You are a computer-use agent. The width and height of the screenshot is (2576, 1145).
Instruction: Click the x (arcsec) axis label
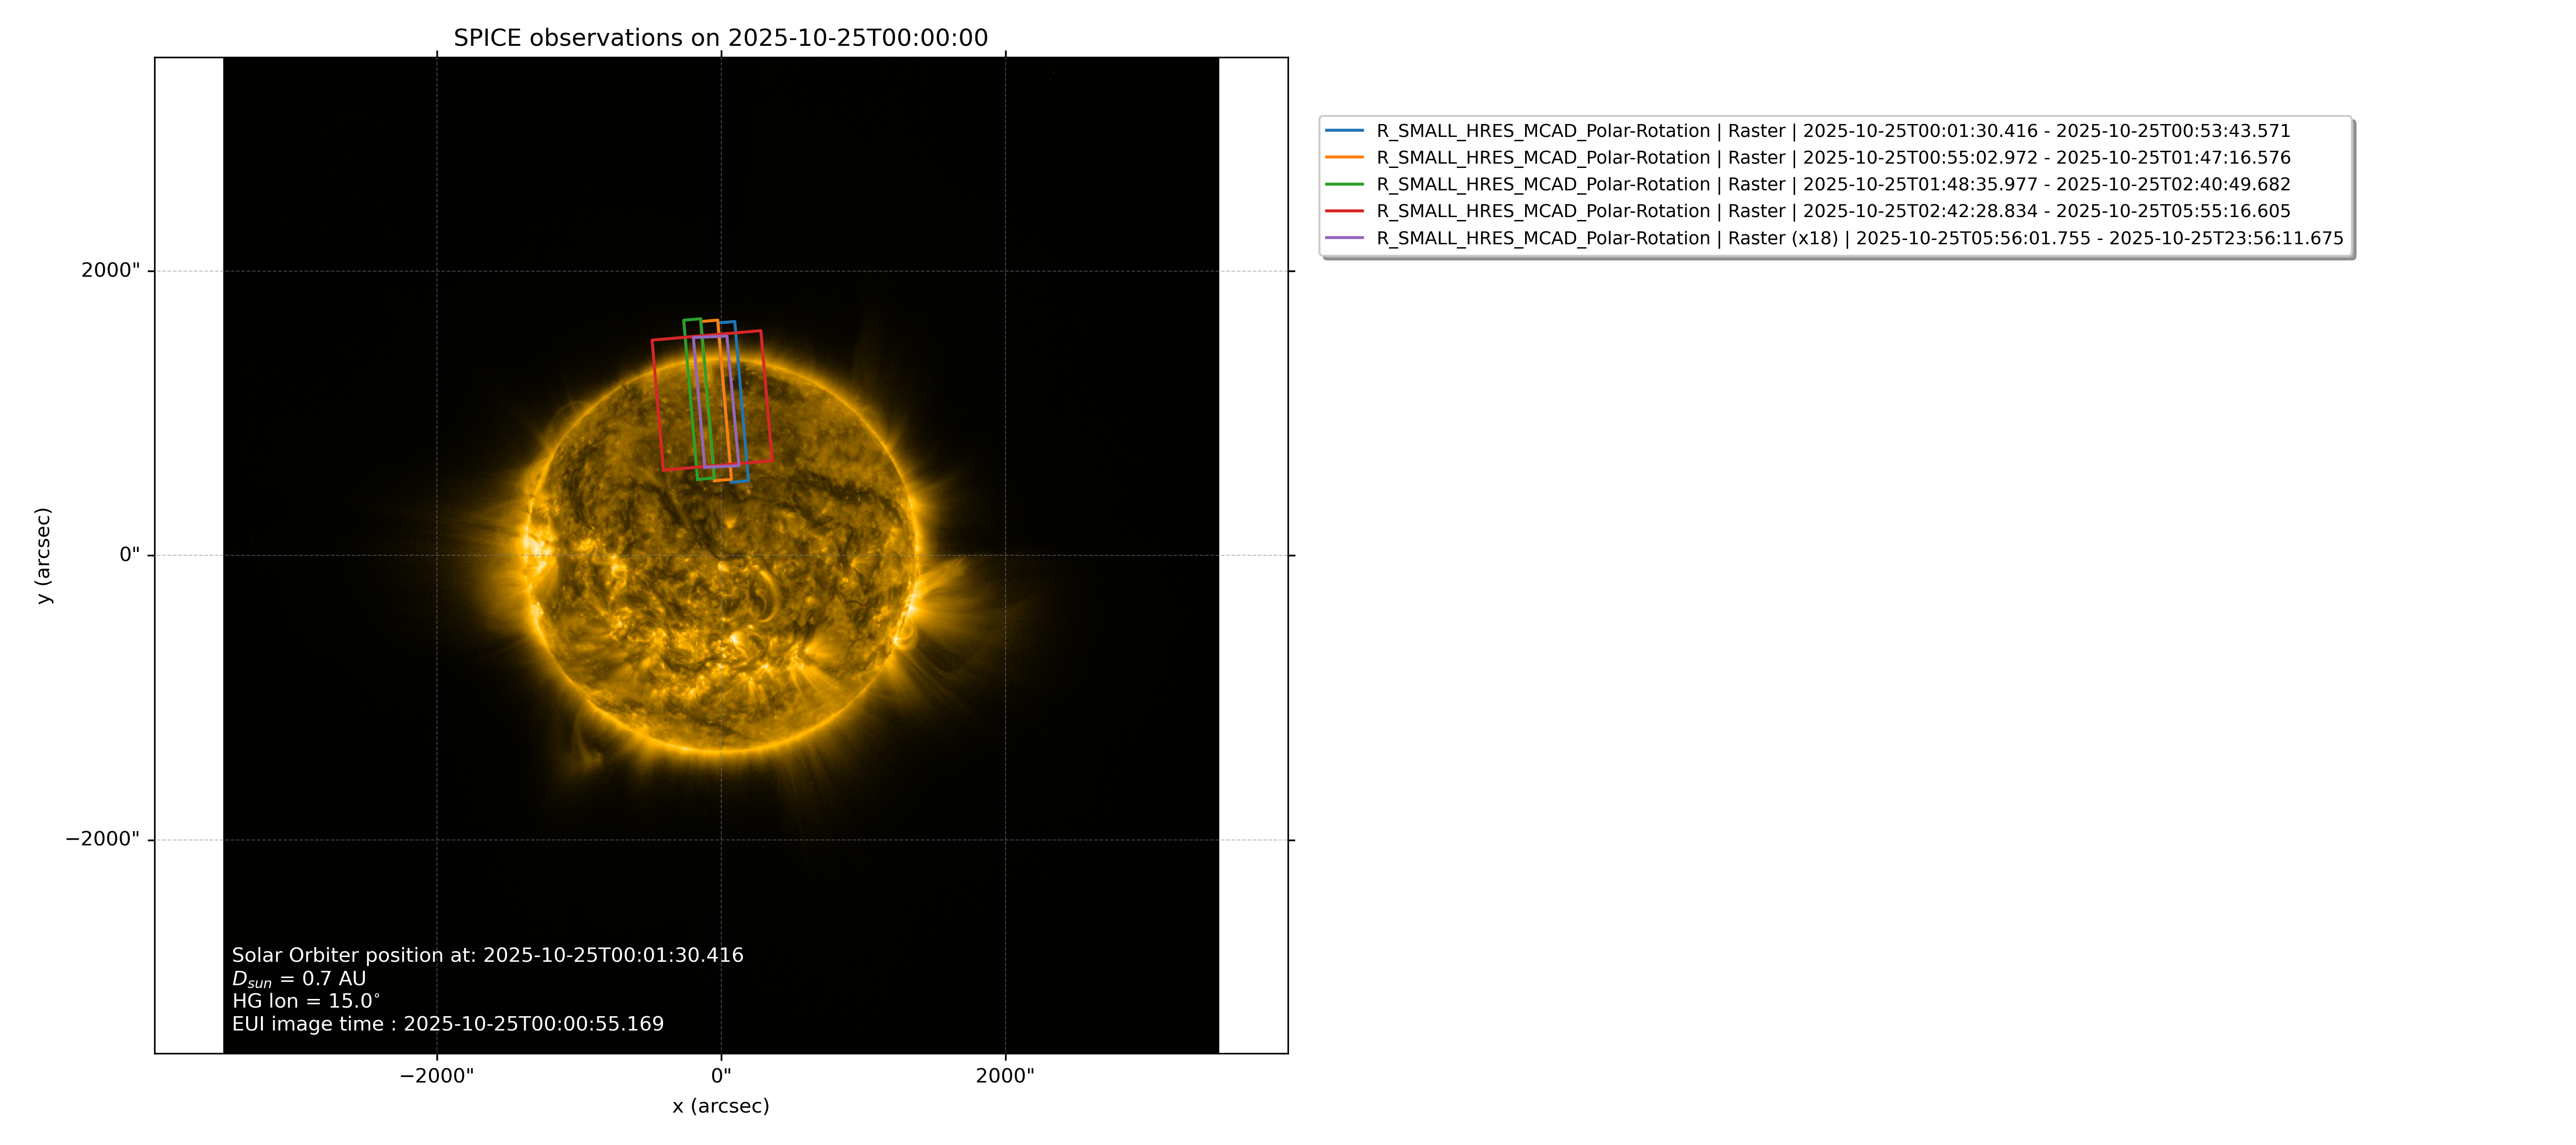point(721,1106)
